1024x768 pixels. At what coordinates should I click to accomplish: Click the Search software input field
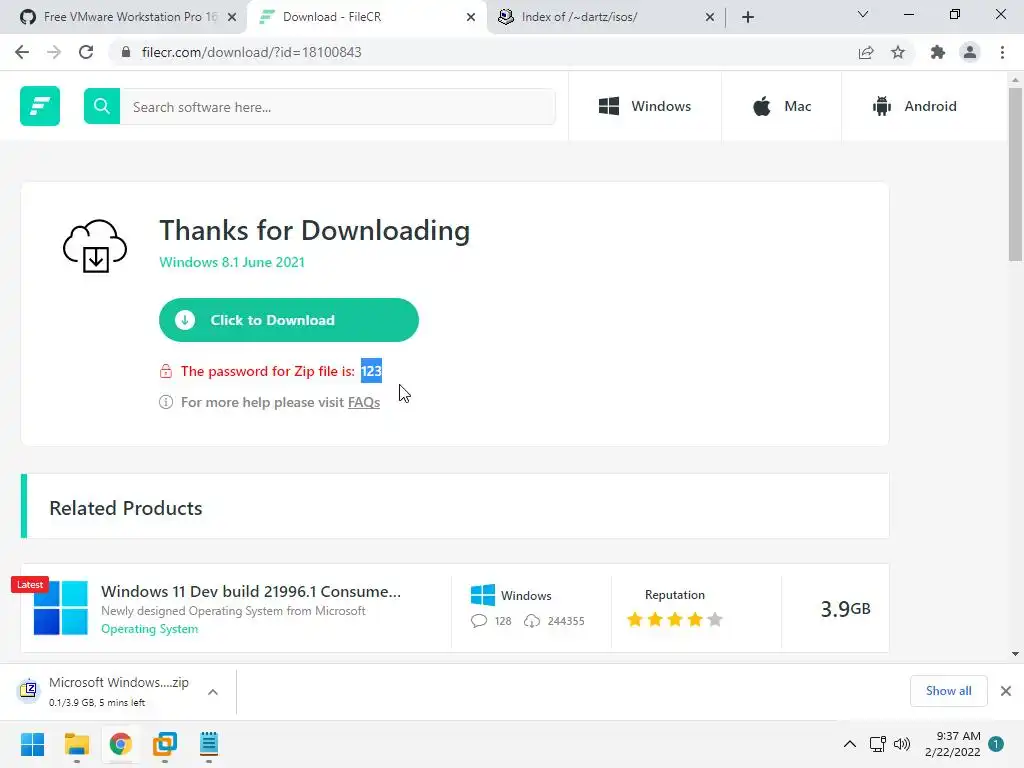[338, 106]
